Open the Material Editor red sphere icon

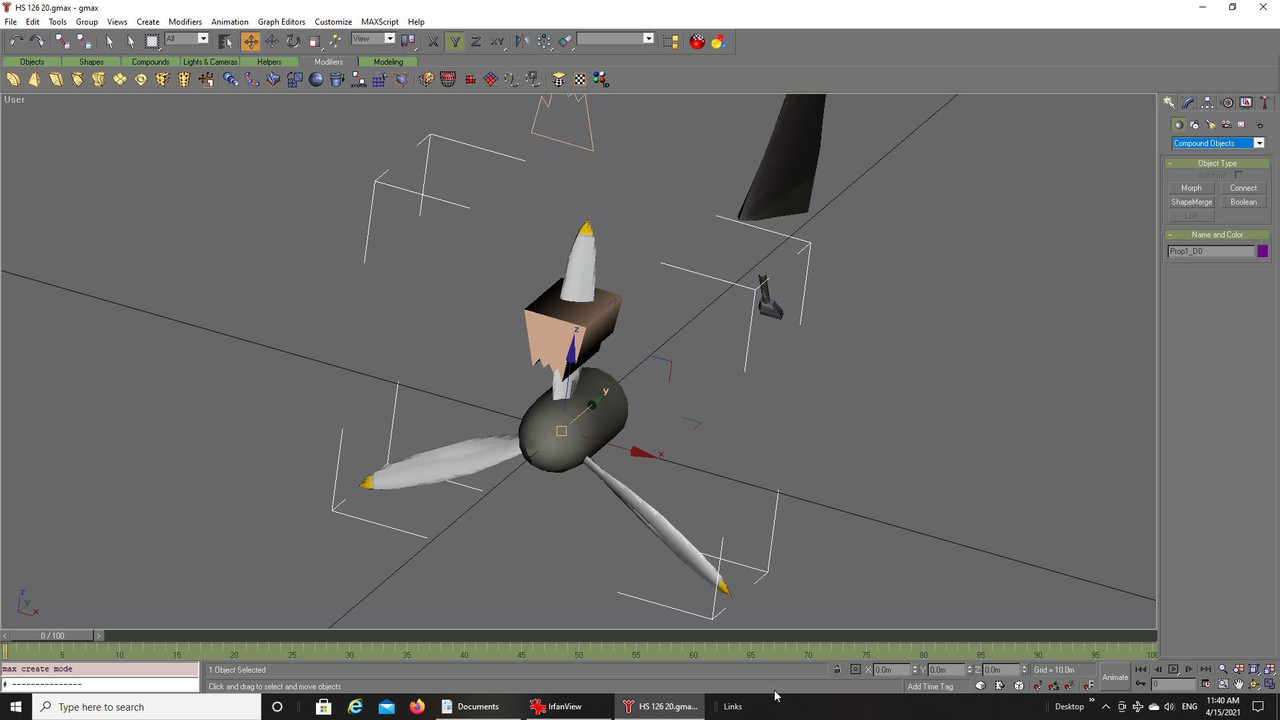pyautogui.click(x=697, y=41)
